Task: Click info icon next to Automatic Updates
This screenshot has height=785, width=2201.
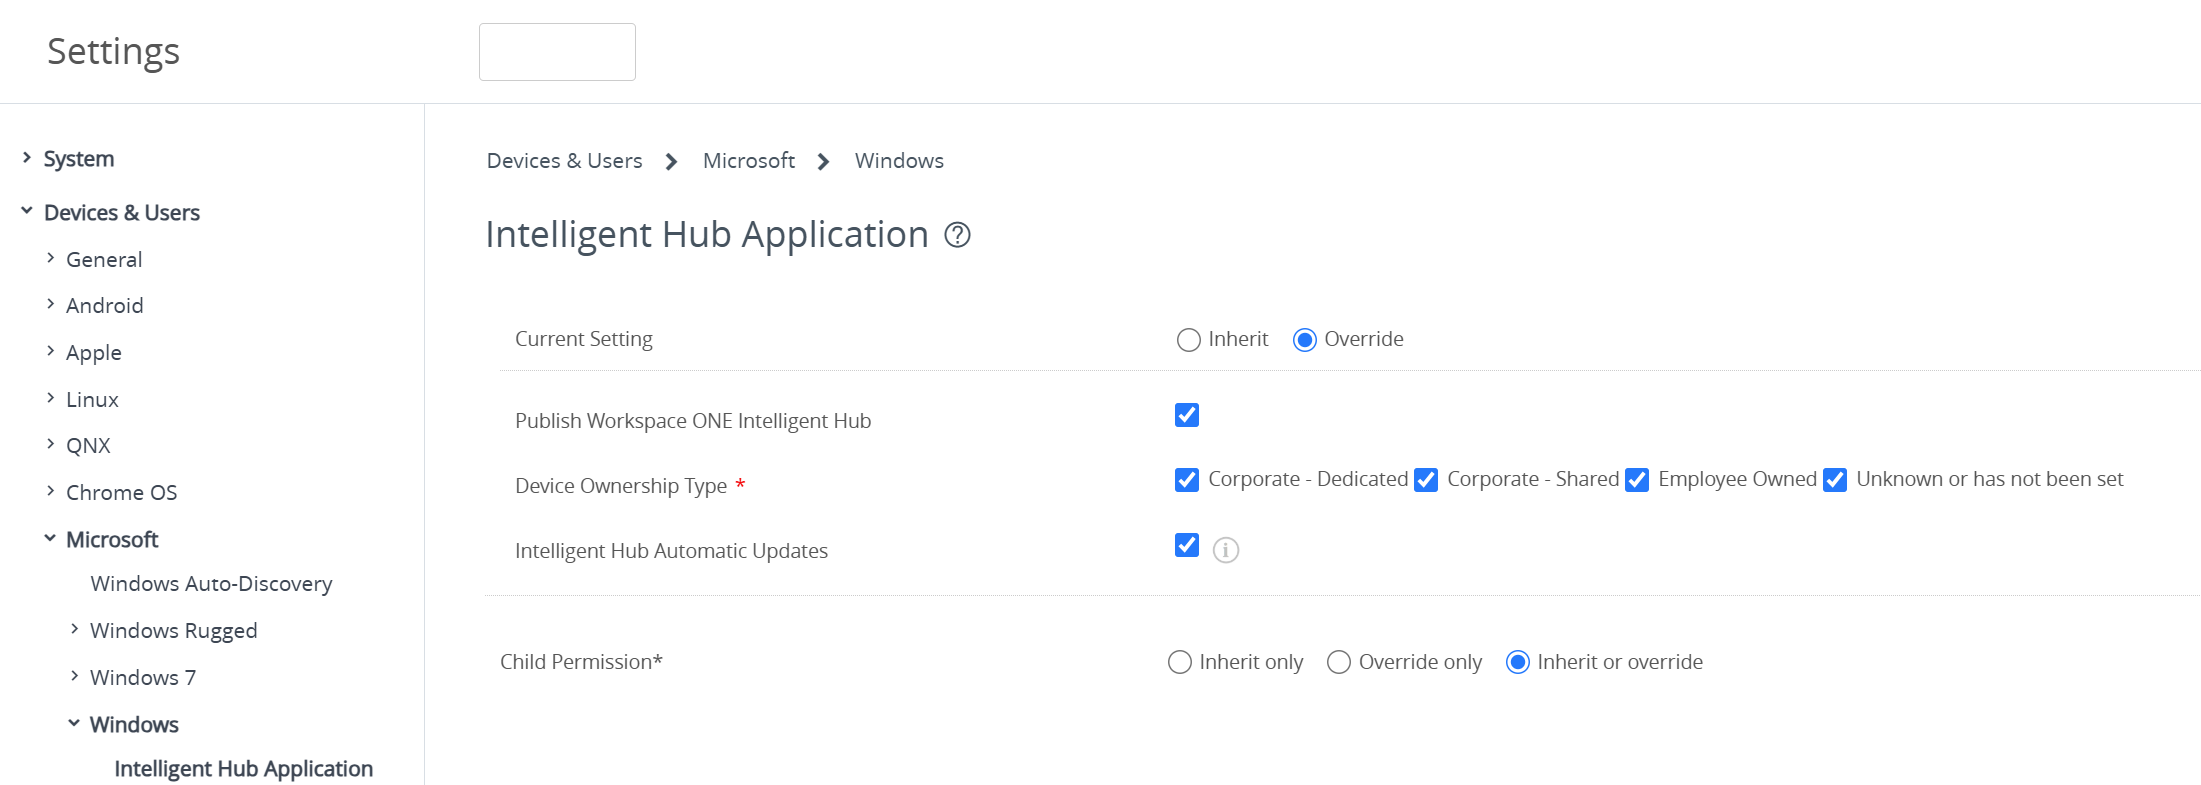Action: point(1225,550)
